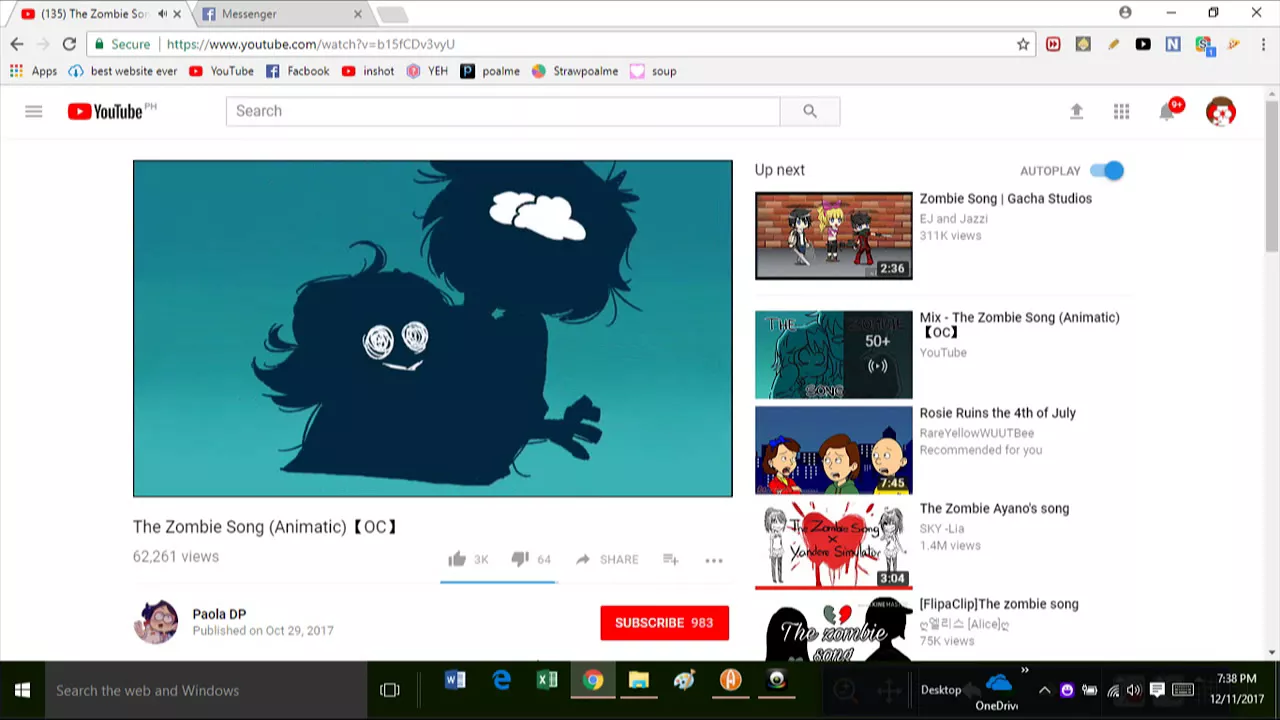Click inside the YouTube search field
This screenshot has height=720, width=1280.
[x=503, y=111]
